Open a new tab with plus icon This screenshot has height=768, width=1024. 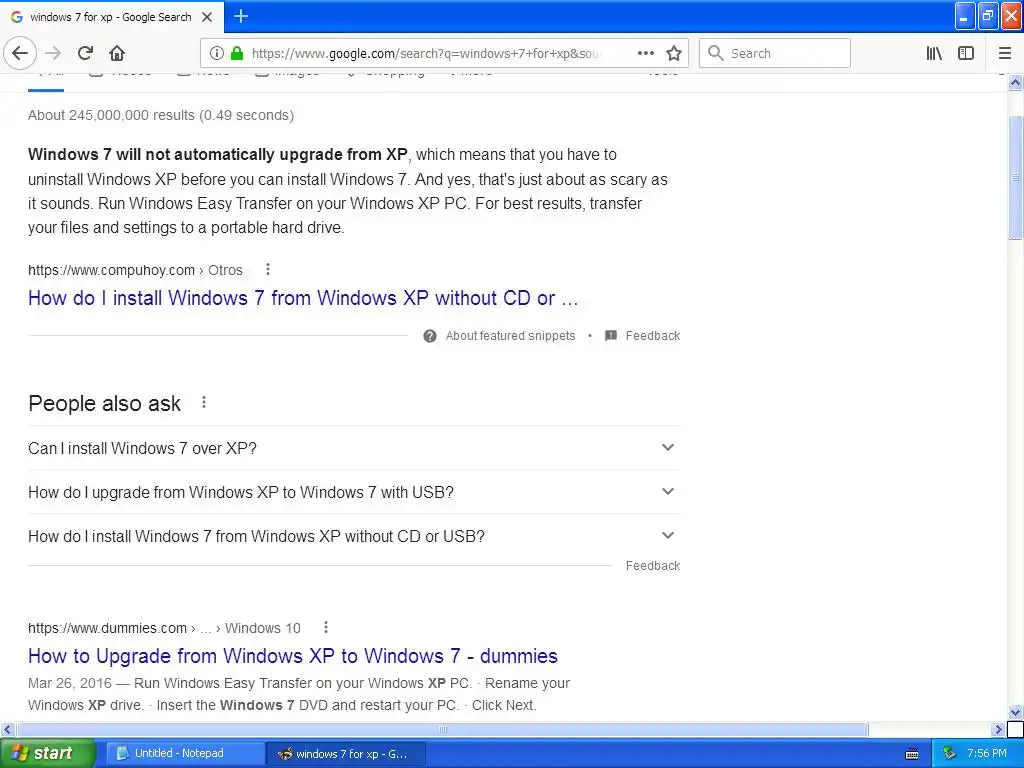coord(240,16)
